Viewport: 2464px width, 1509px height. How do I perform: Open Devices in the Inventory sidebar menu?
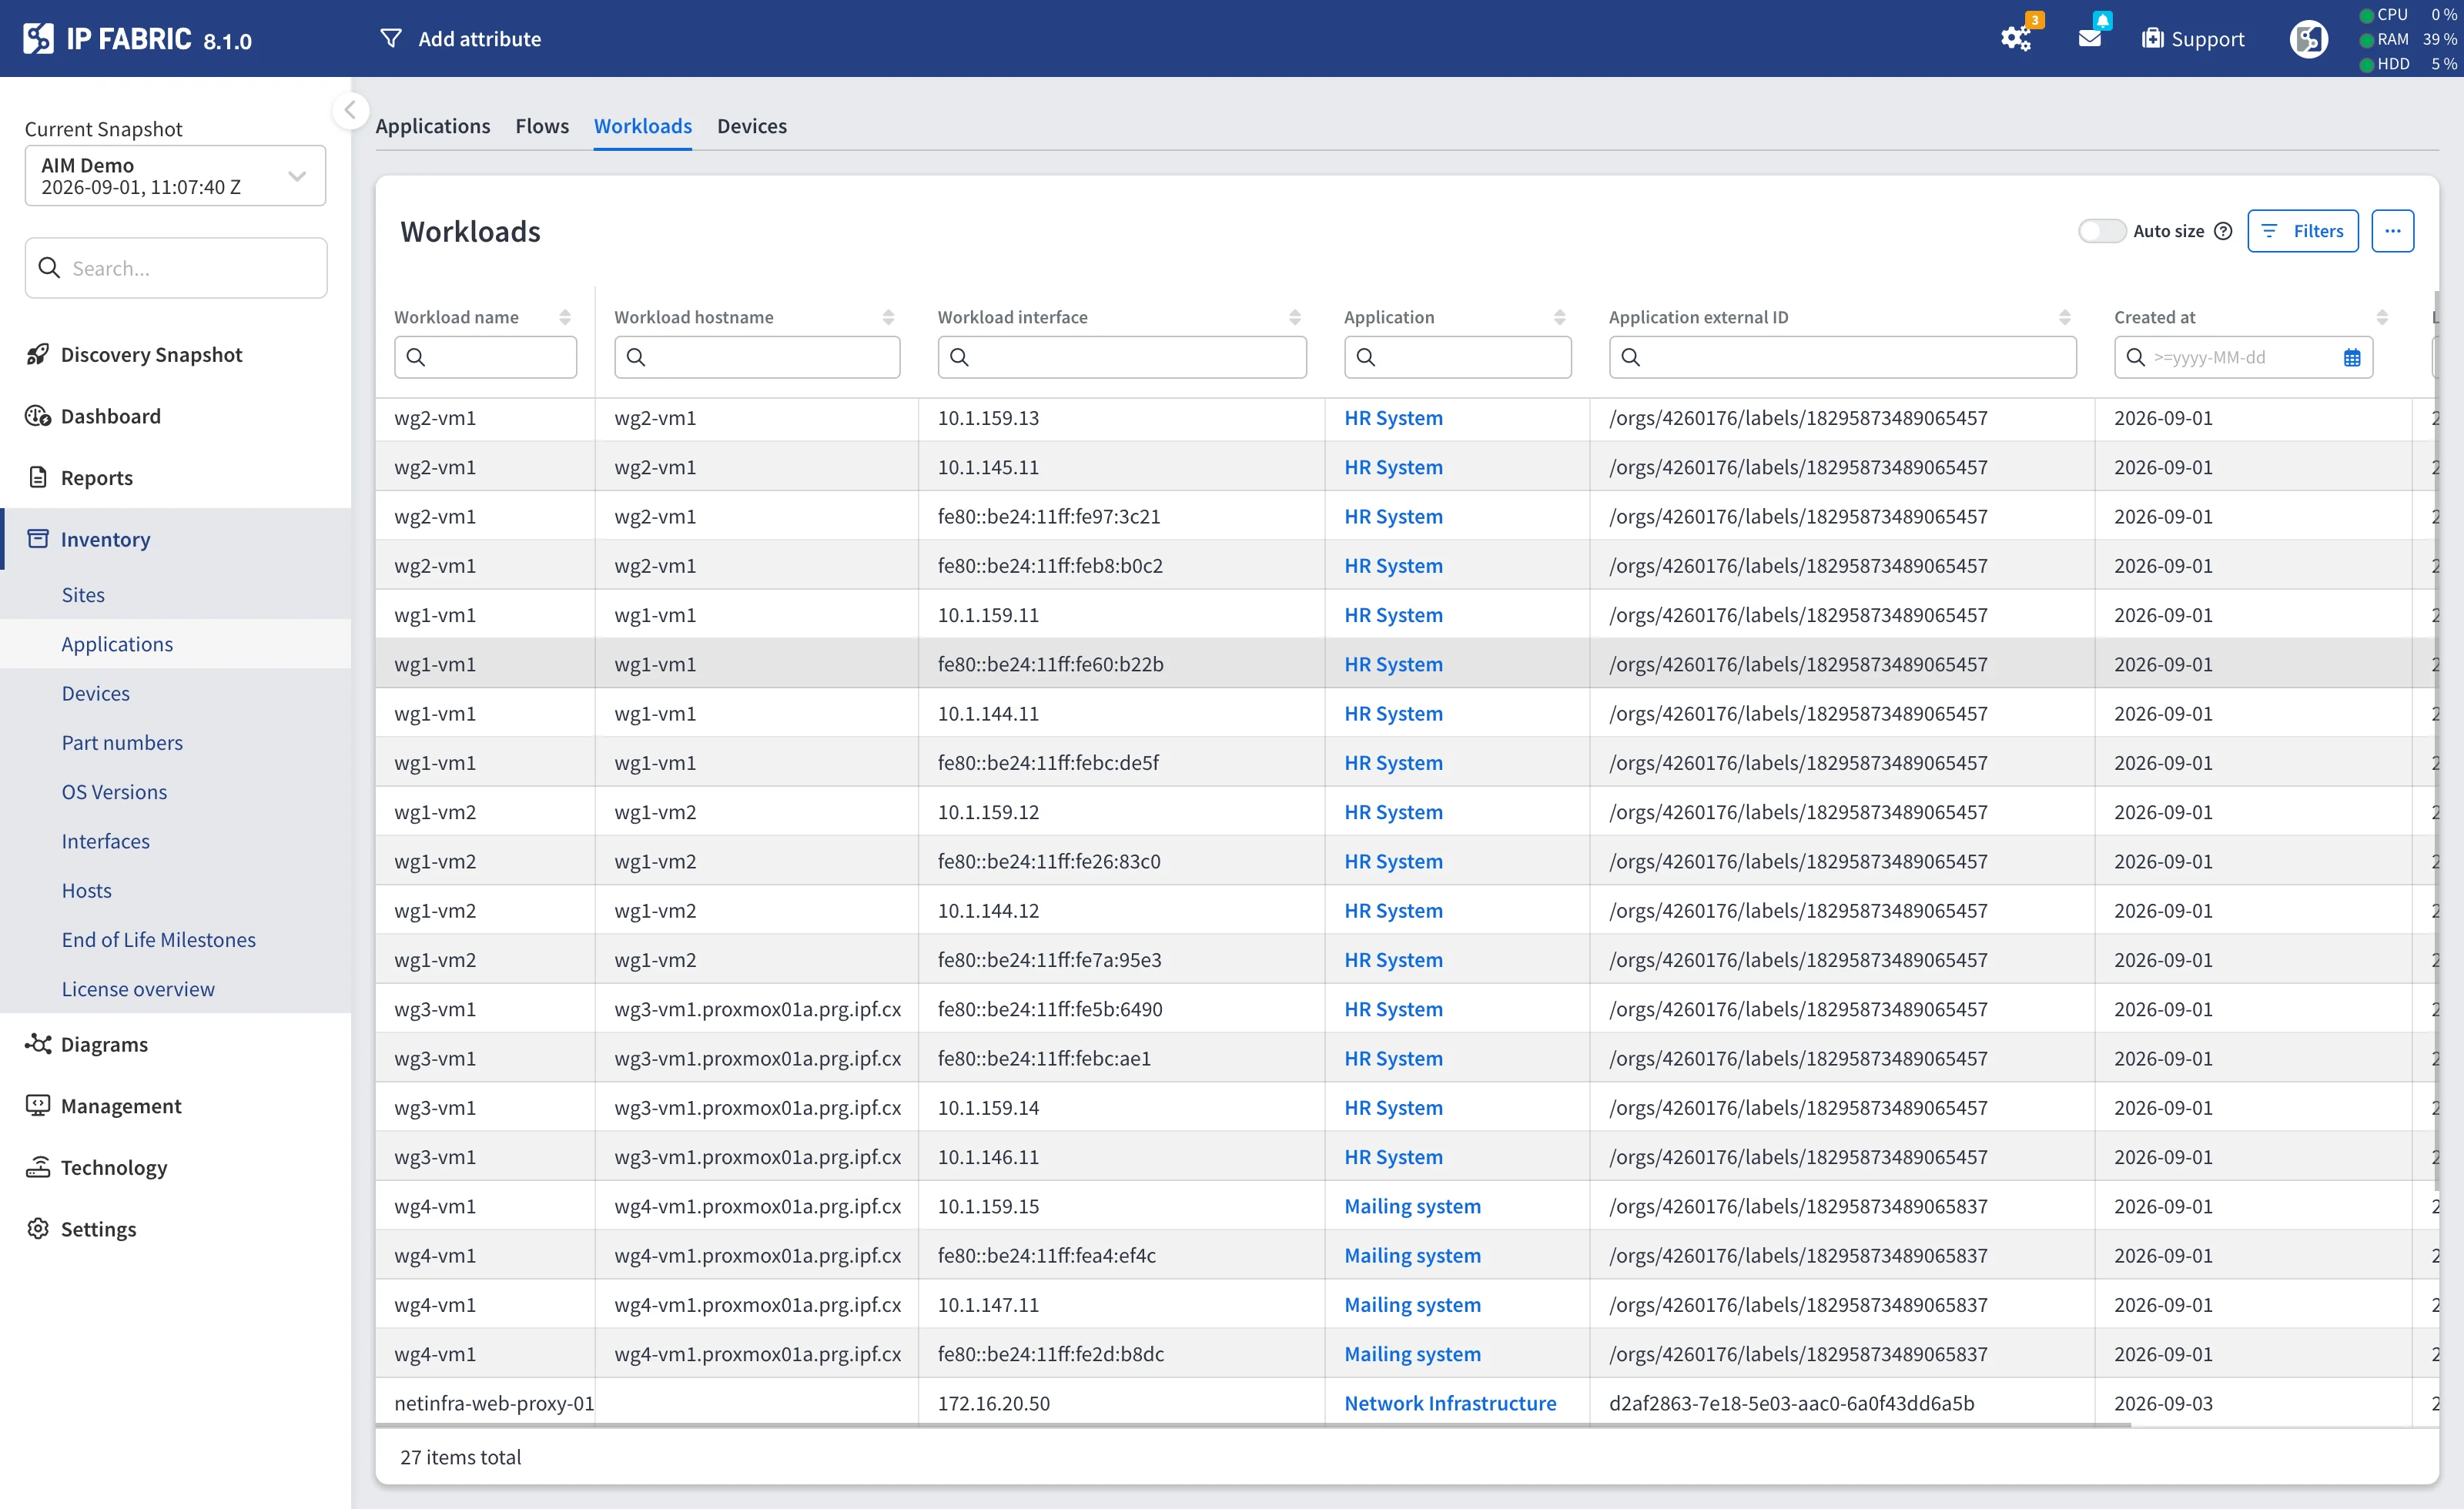(96, 693)
